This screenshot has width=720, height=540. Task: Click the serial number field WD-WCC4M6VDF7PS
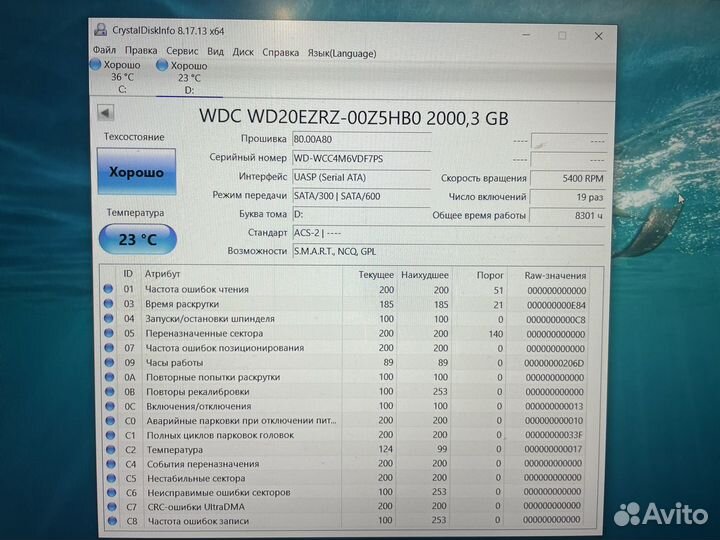coord(361,158)
